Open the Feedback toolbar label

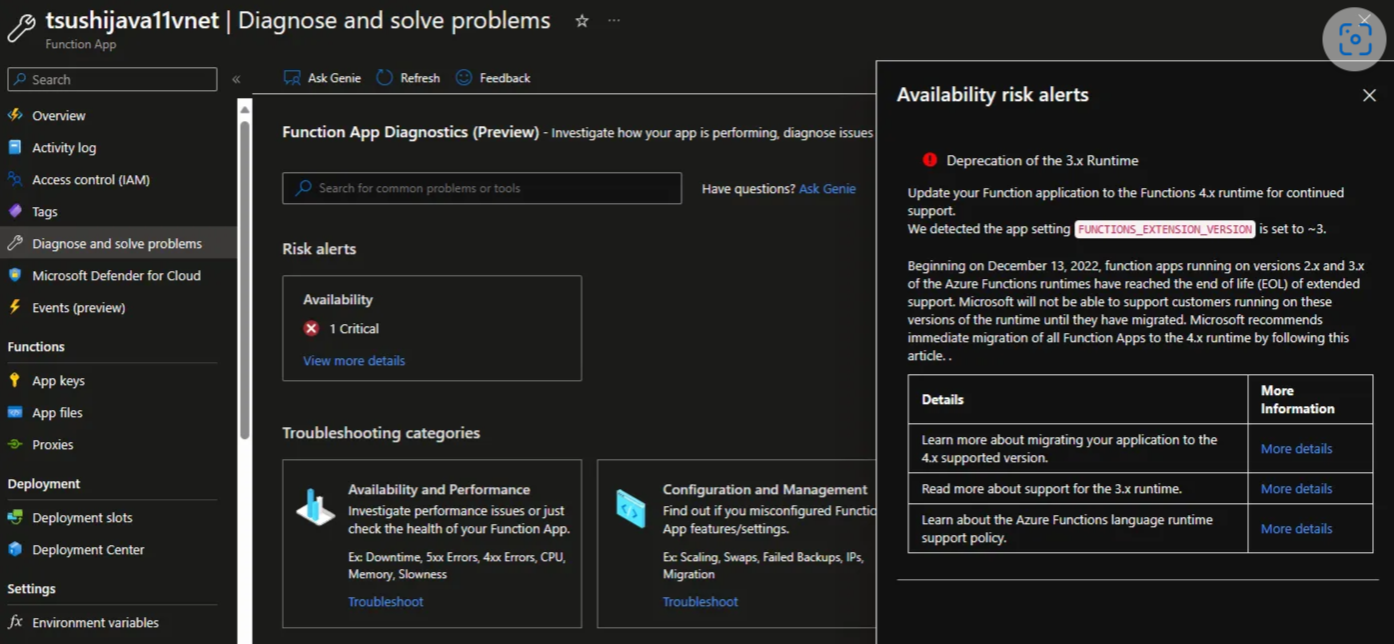tap(505, 78)
